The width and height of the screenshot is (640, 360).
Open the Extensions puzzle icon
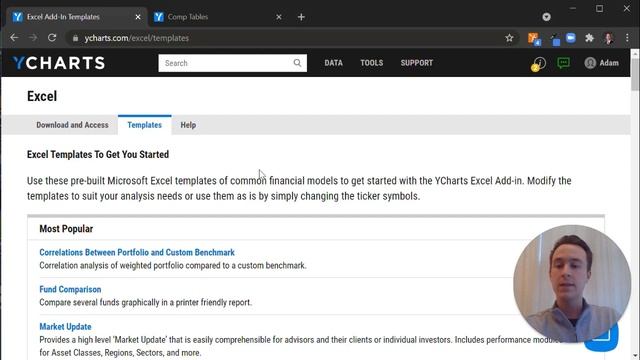[x=589, y=38]
